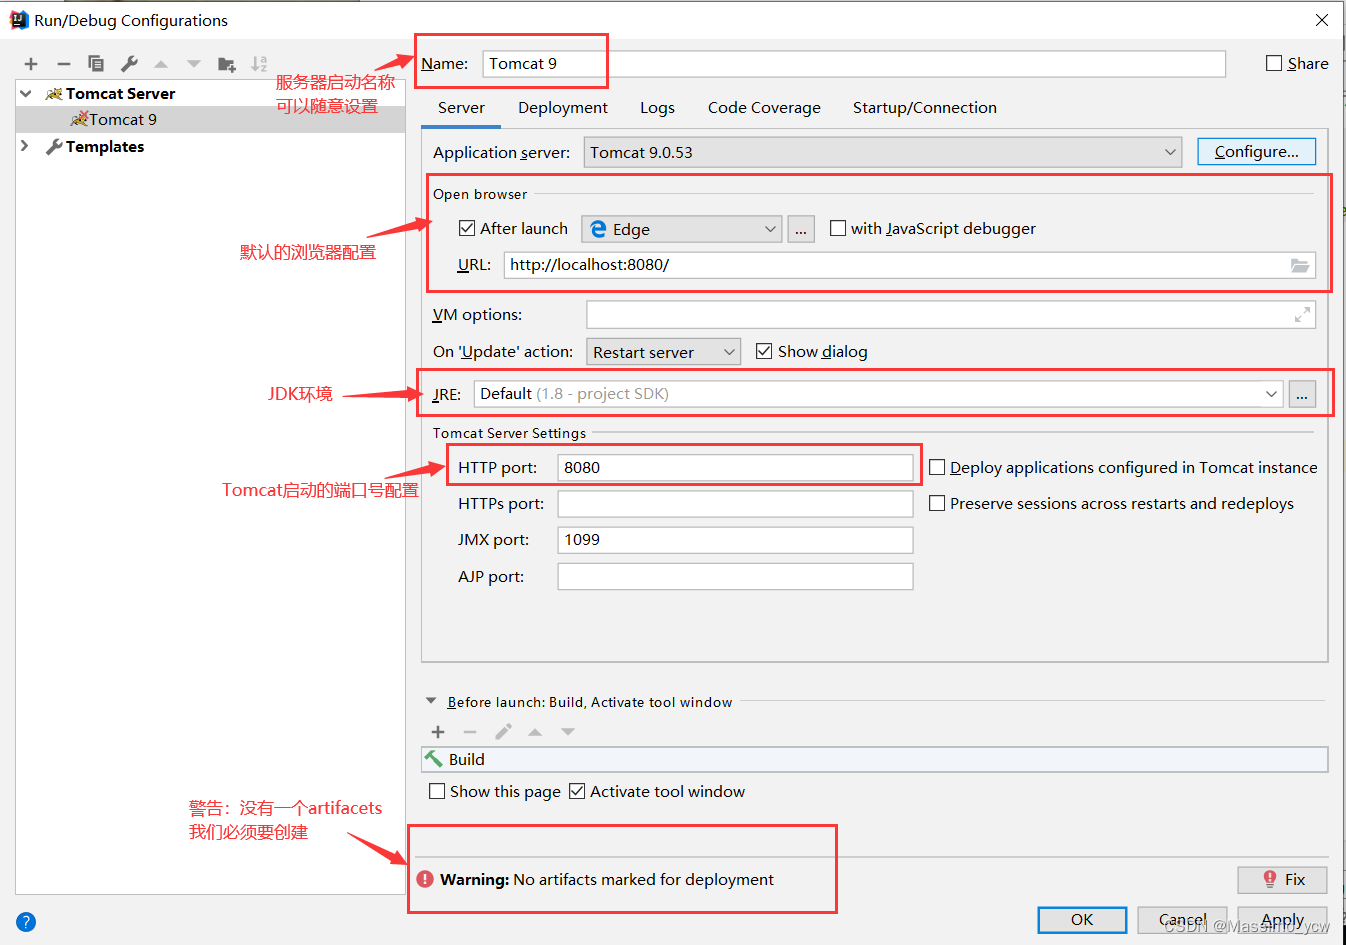The height and width of the screenshot is (945, 1346).
Task: Collapse Tomcat Server tree node
Action: point(26,93)
